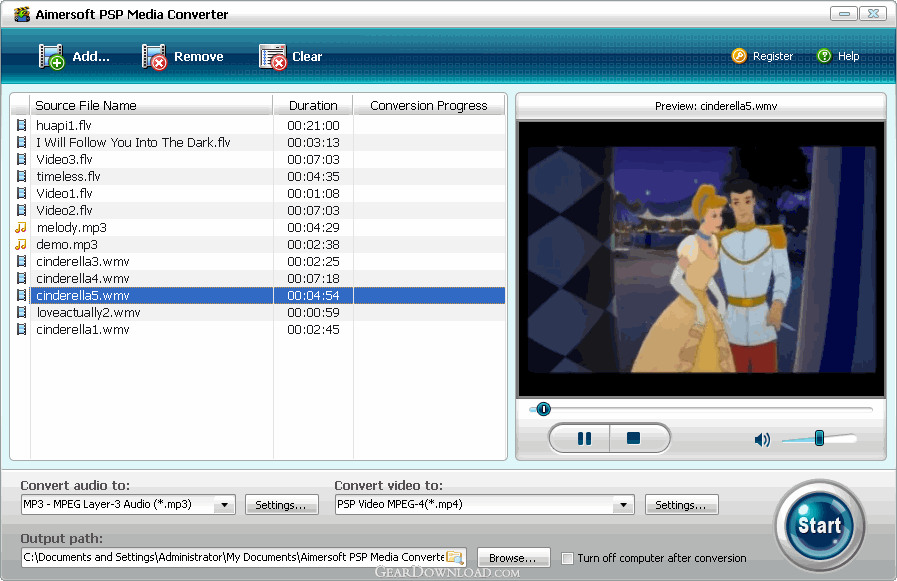Click film icon beside I Will Follow You
Viewport: 897px width, 581px height.
pos(21,142)
